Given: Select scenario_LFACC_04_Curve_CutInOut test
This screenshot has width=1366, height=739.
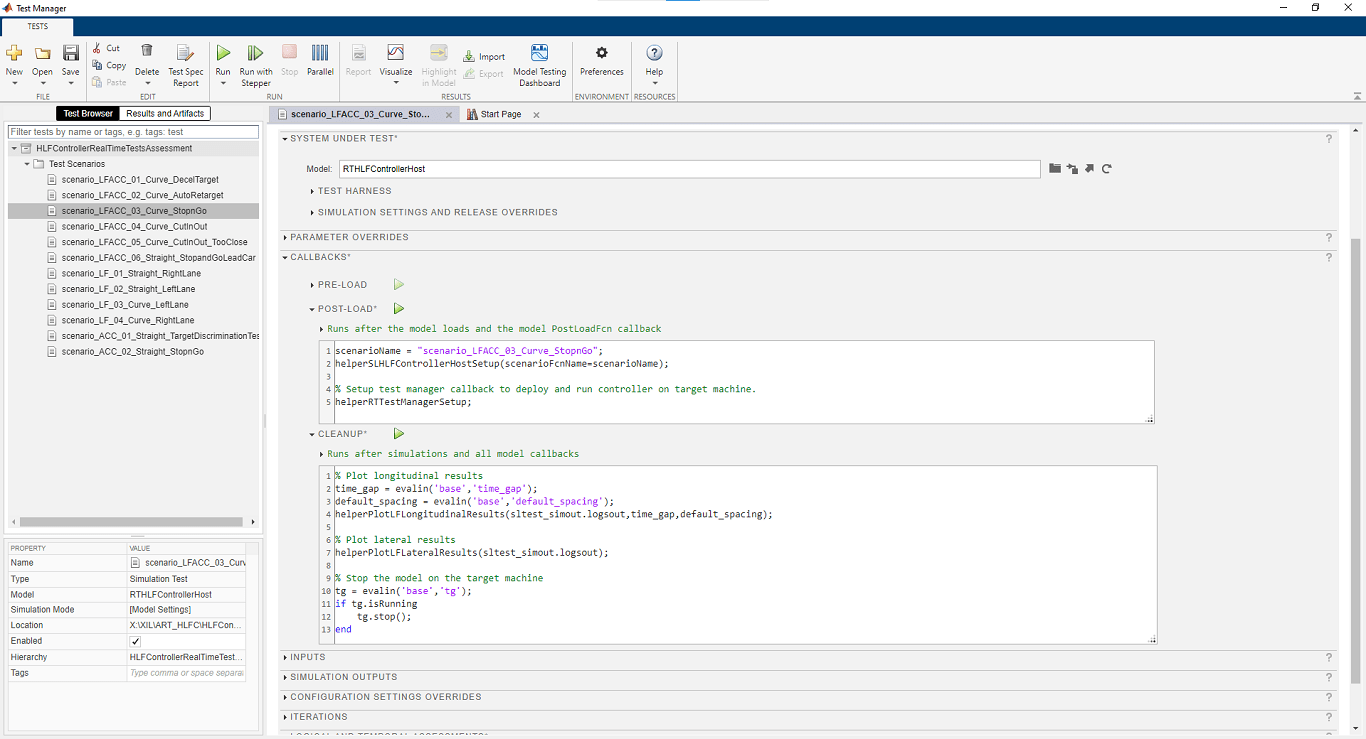Looking at the screenshot, I should click(134, 227).
